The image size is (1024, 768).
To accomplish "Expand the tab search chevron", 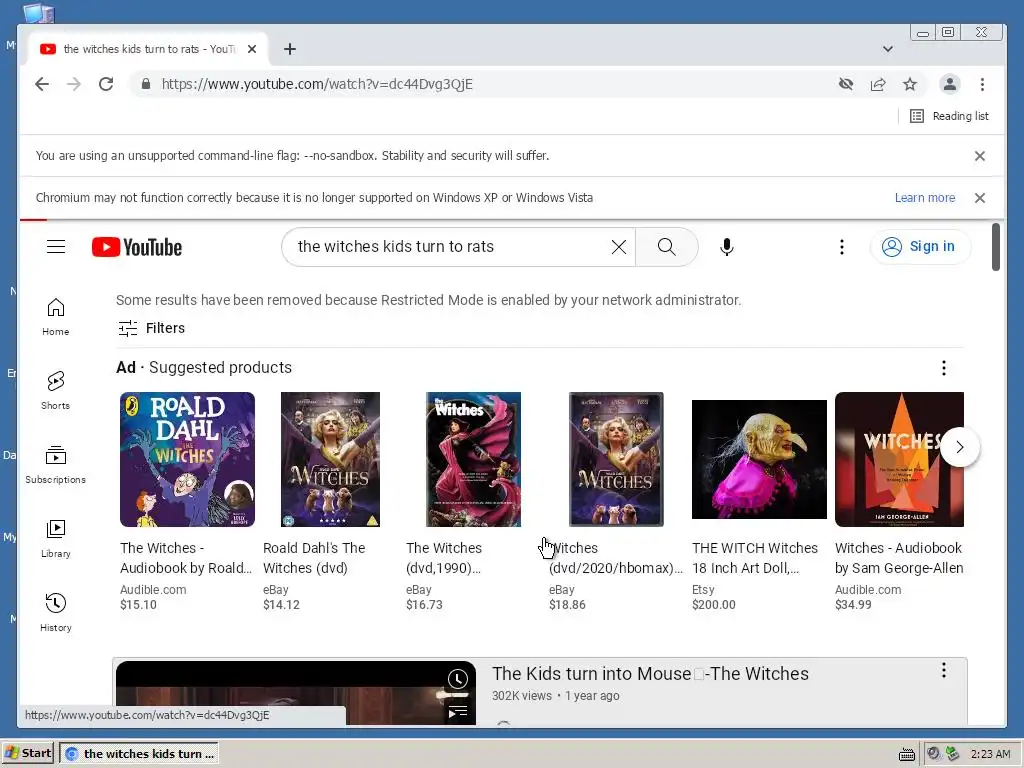I will pos(888,49).
